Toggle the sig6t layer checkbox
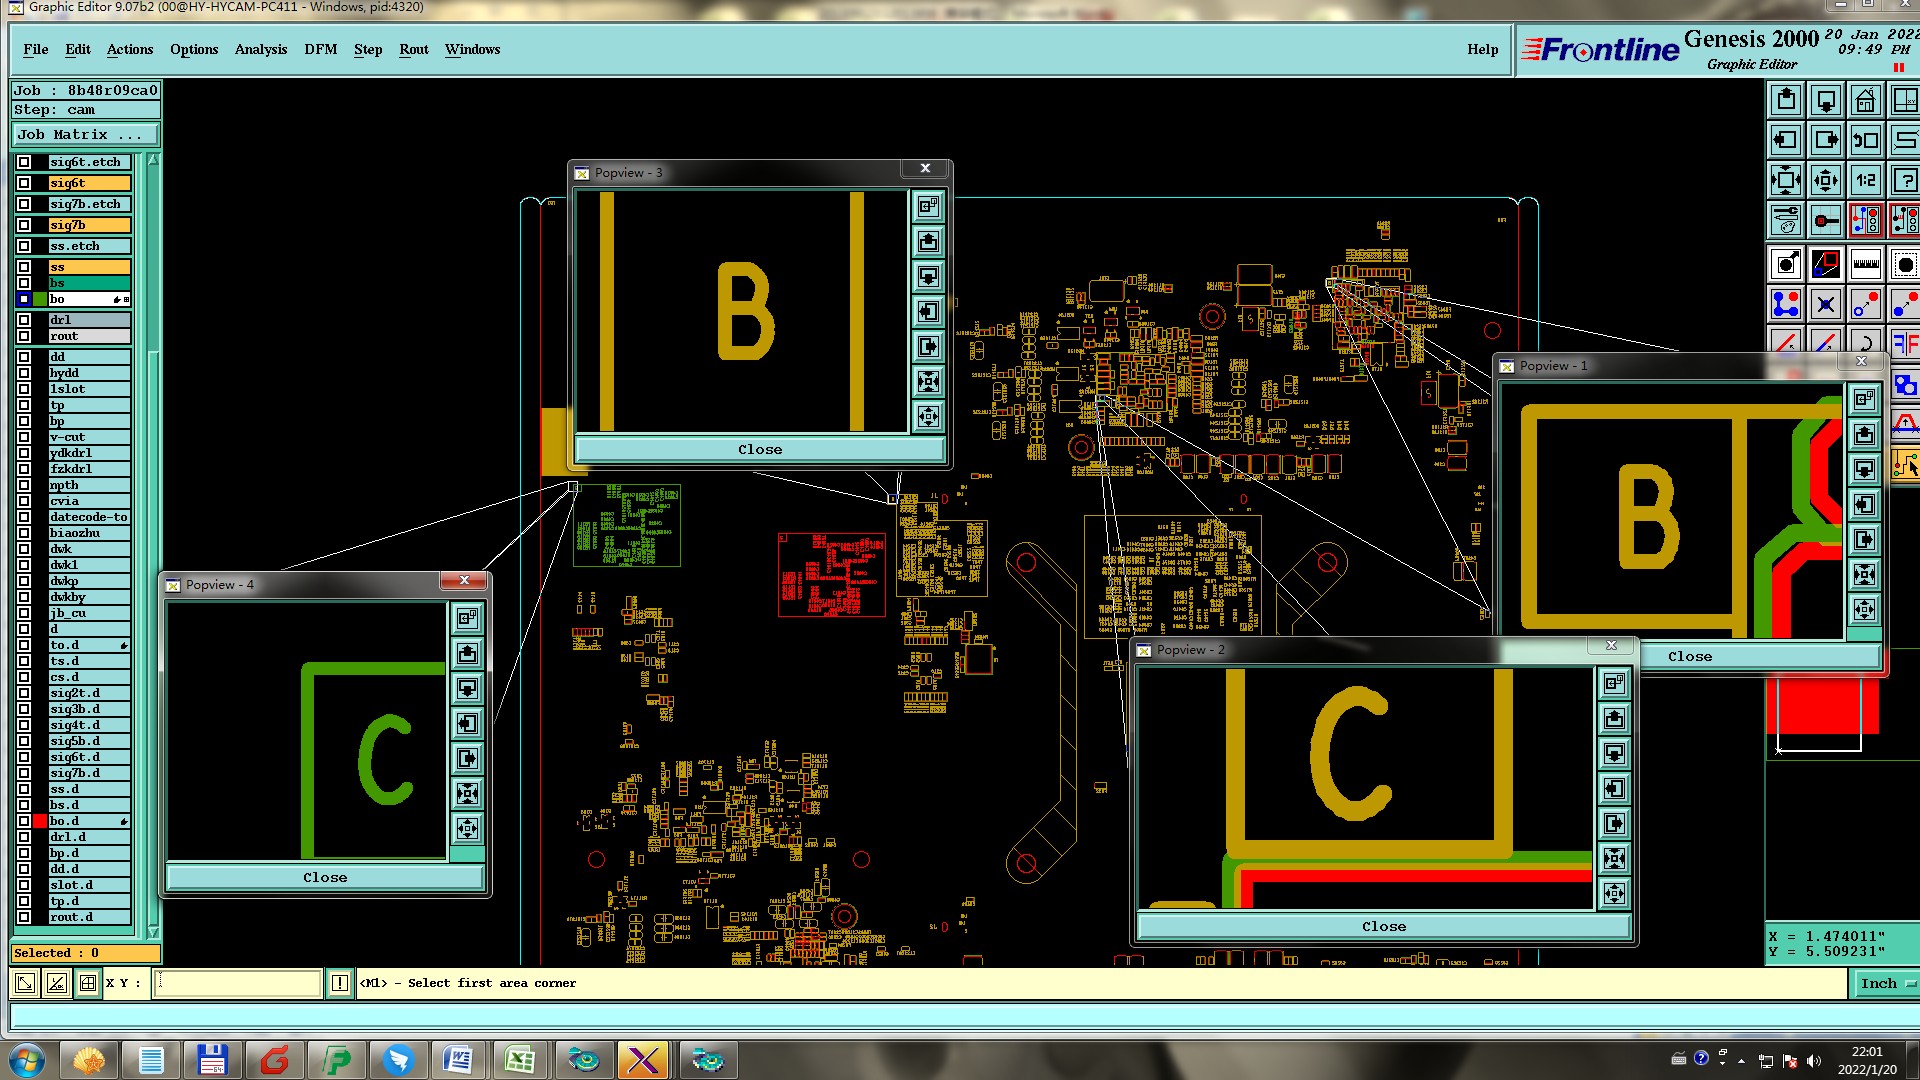This screenshot has width=1920, height=1080. tap(24, 183)
